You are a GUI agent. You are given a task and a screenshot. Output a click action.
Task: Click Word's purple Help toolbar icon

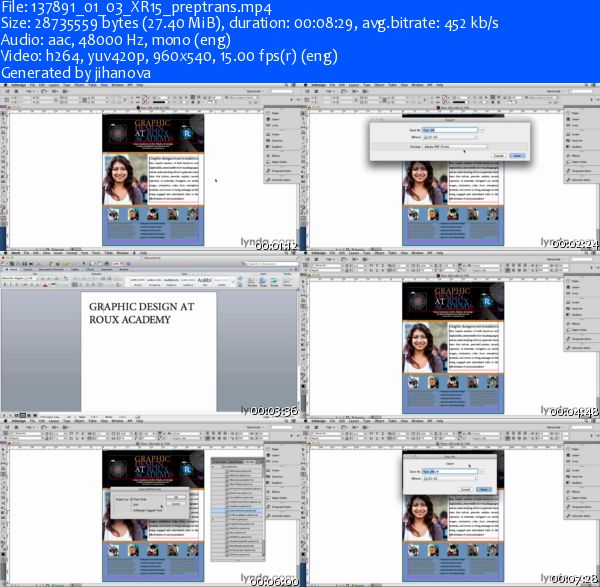(128, 264)
